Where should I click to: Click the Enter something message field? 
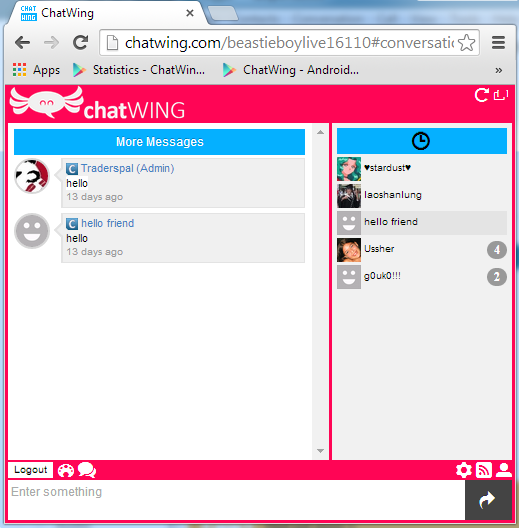pyautogui.click(x=236, y=500)
